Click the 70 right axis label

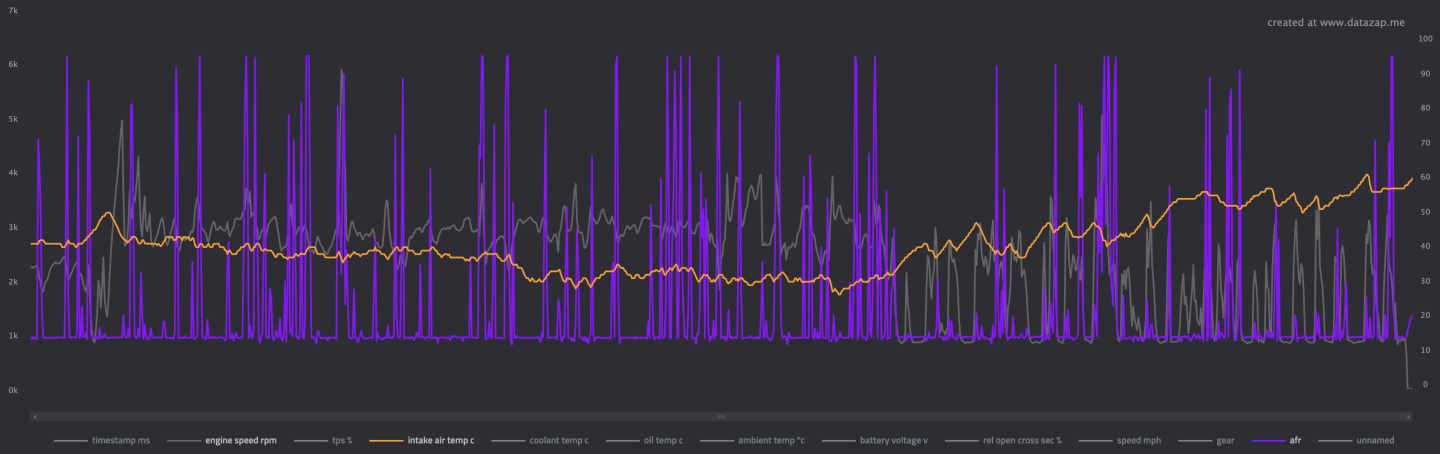1425,142
